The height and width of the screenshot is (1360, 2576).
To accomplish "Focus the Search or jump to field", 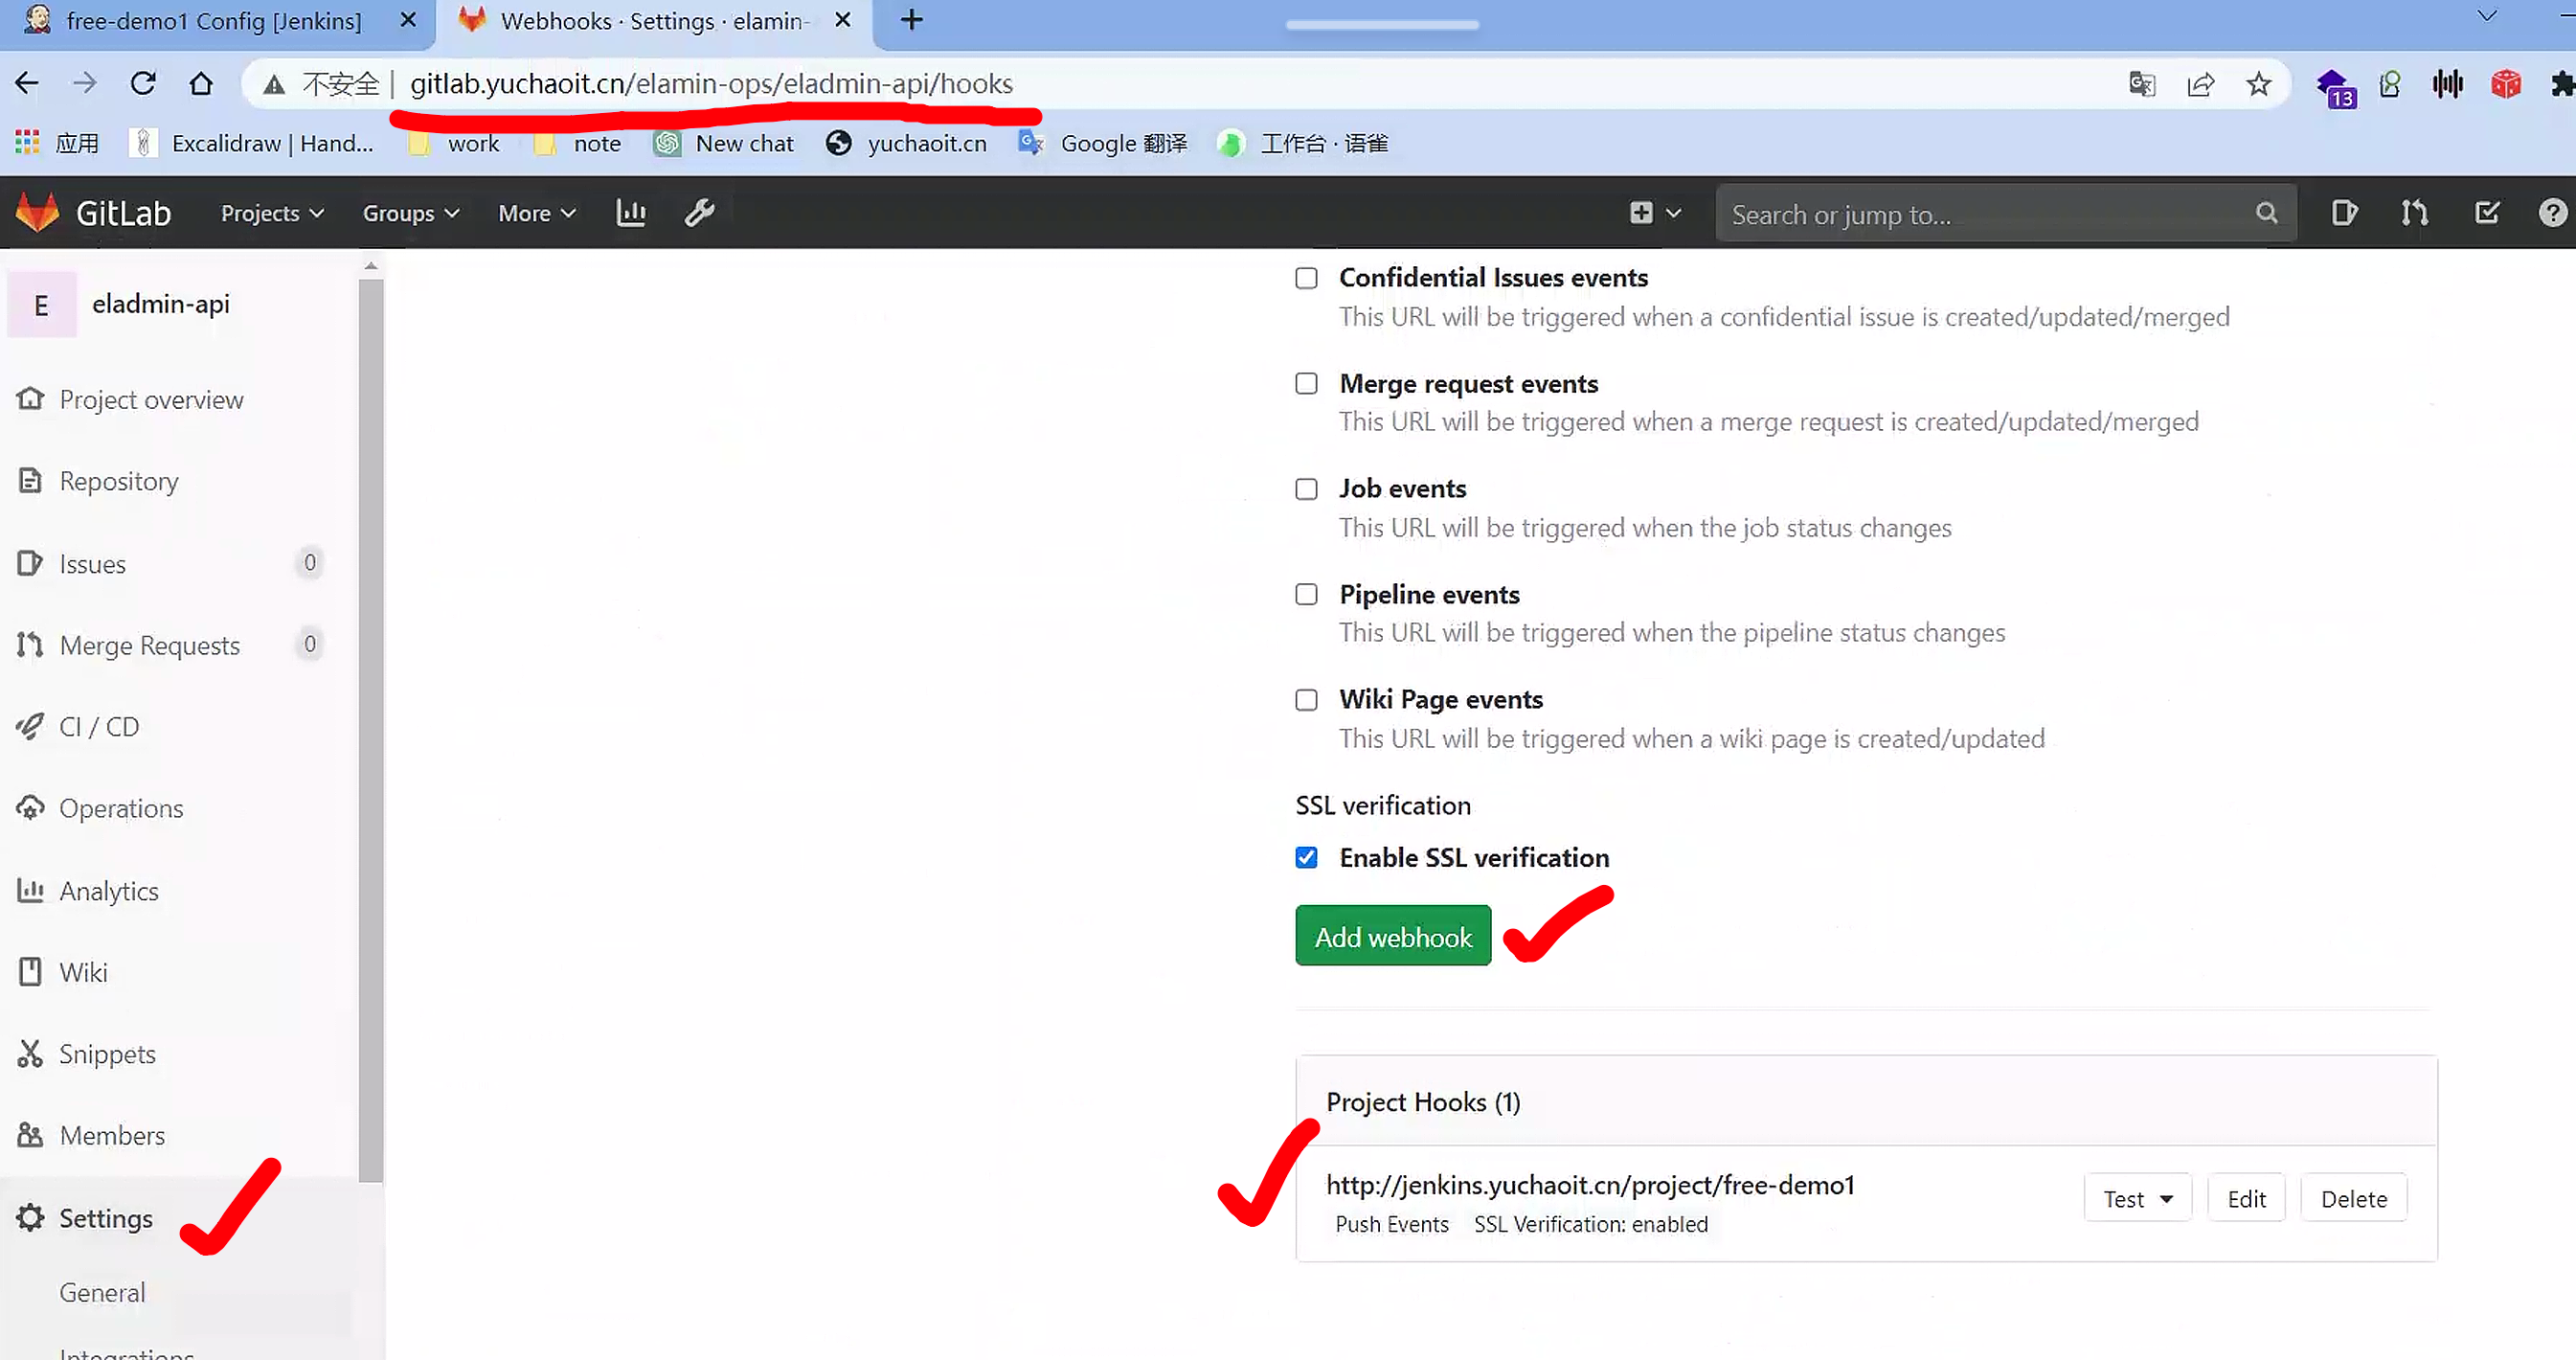I will pyautogui.click(x=1990, y=214).
